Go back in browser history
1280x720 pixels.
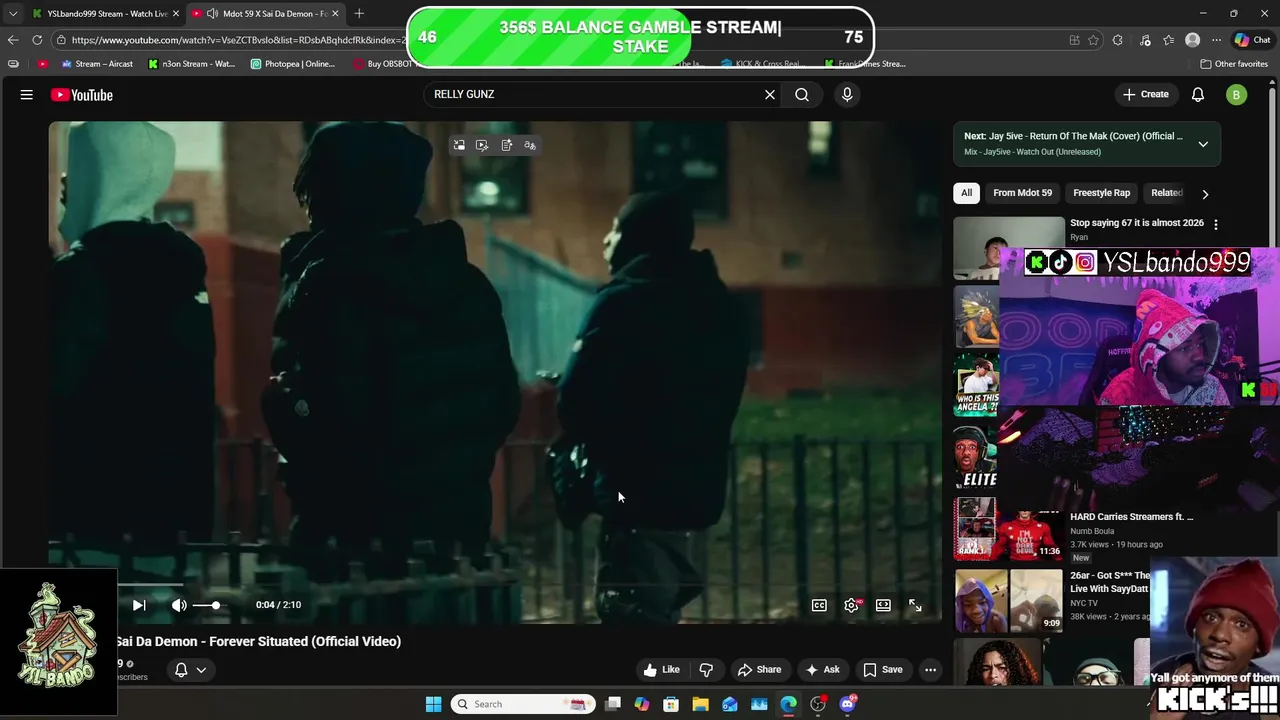(x=13, y=40)
